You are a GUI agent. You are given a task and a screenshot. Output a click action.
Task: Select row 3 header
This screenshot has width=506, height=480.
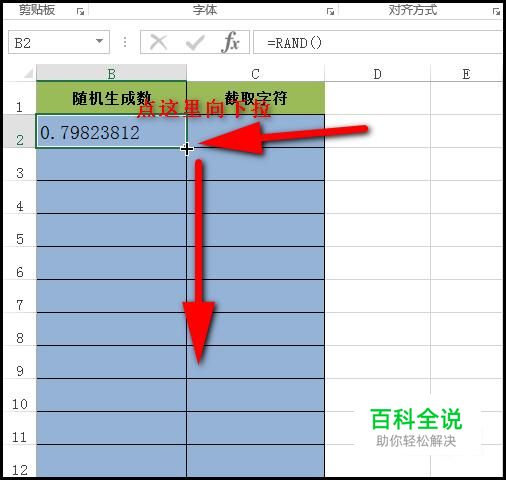point(19,164)
